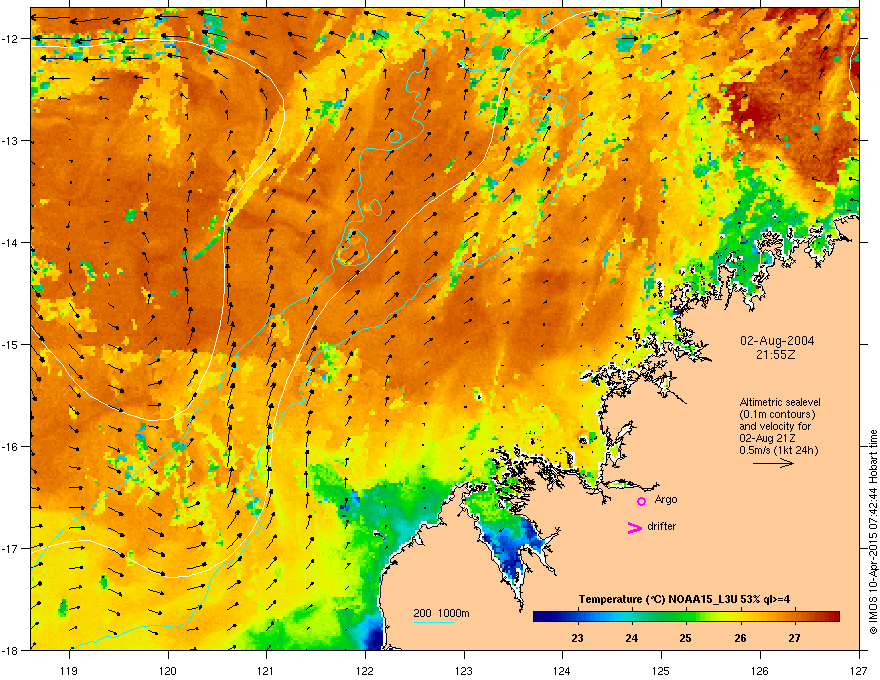880x680 pixels.
Task: Click the latitude axis label -12
Action: pos(10,39)
